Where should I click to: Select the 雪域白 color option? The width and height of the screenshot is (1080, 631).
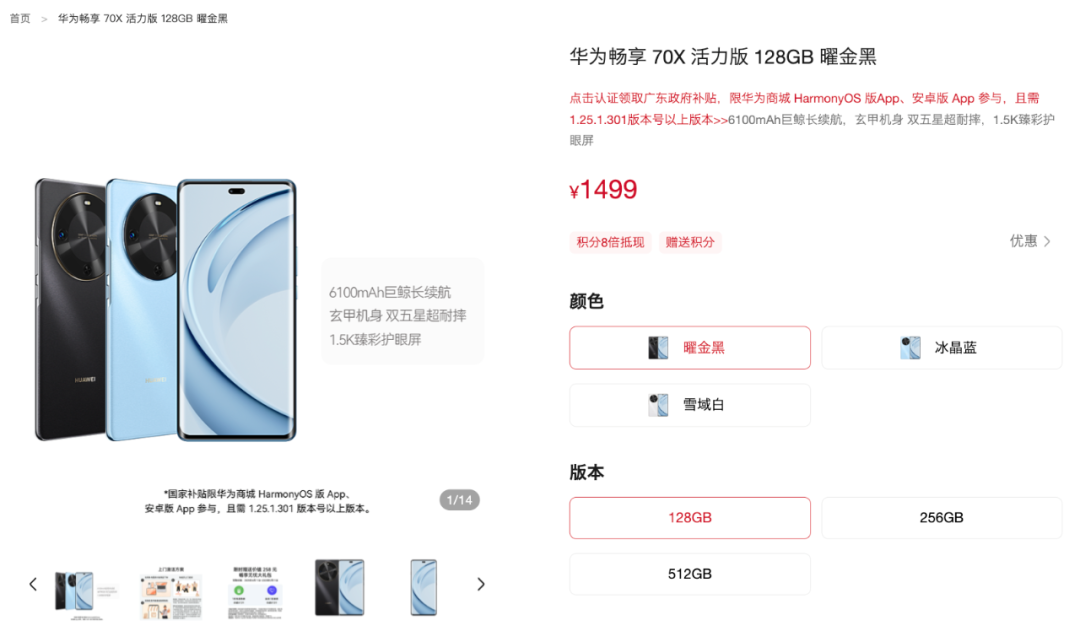[x=689, y=405]
